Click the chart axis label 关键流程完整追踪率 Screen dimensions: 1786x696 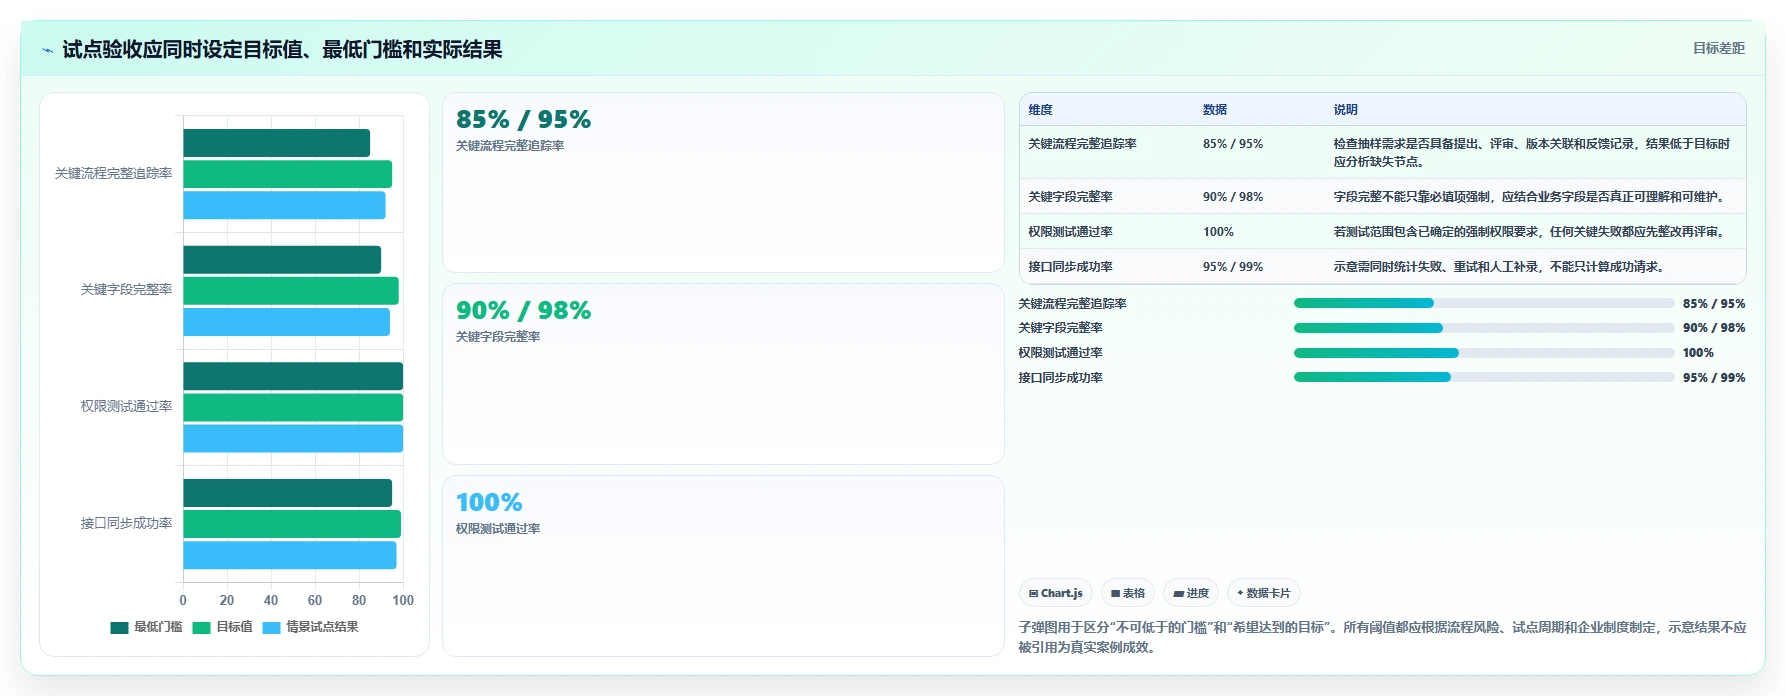[113, 173]
